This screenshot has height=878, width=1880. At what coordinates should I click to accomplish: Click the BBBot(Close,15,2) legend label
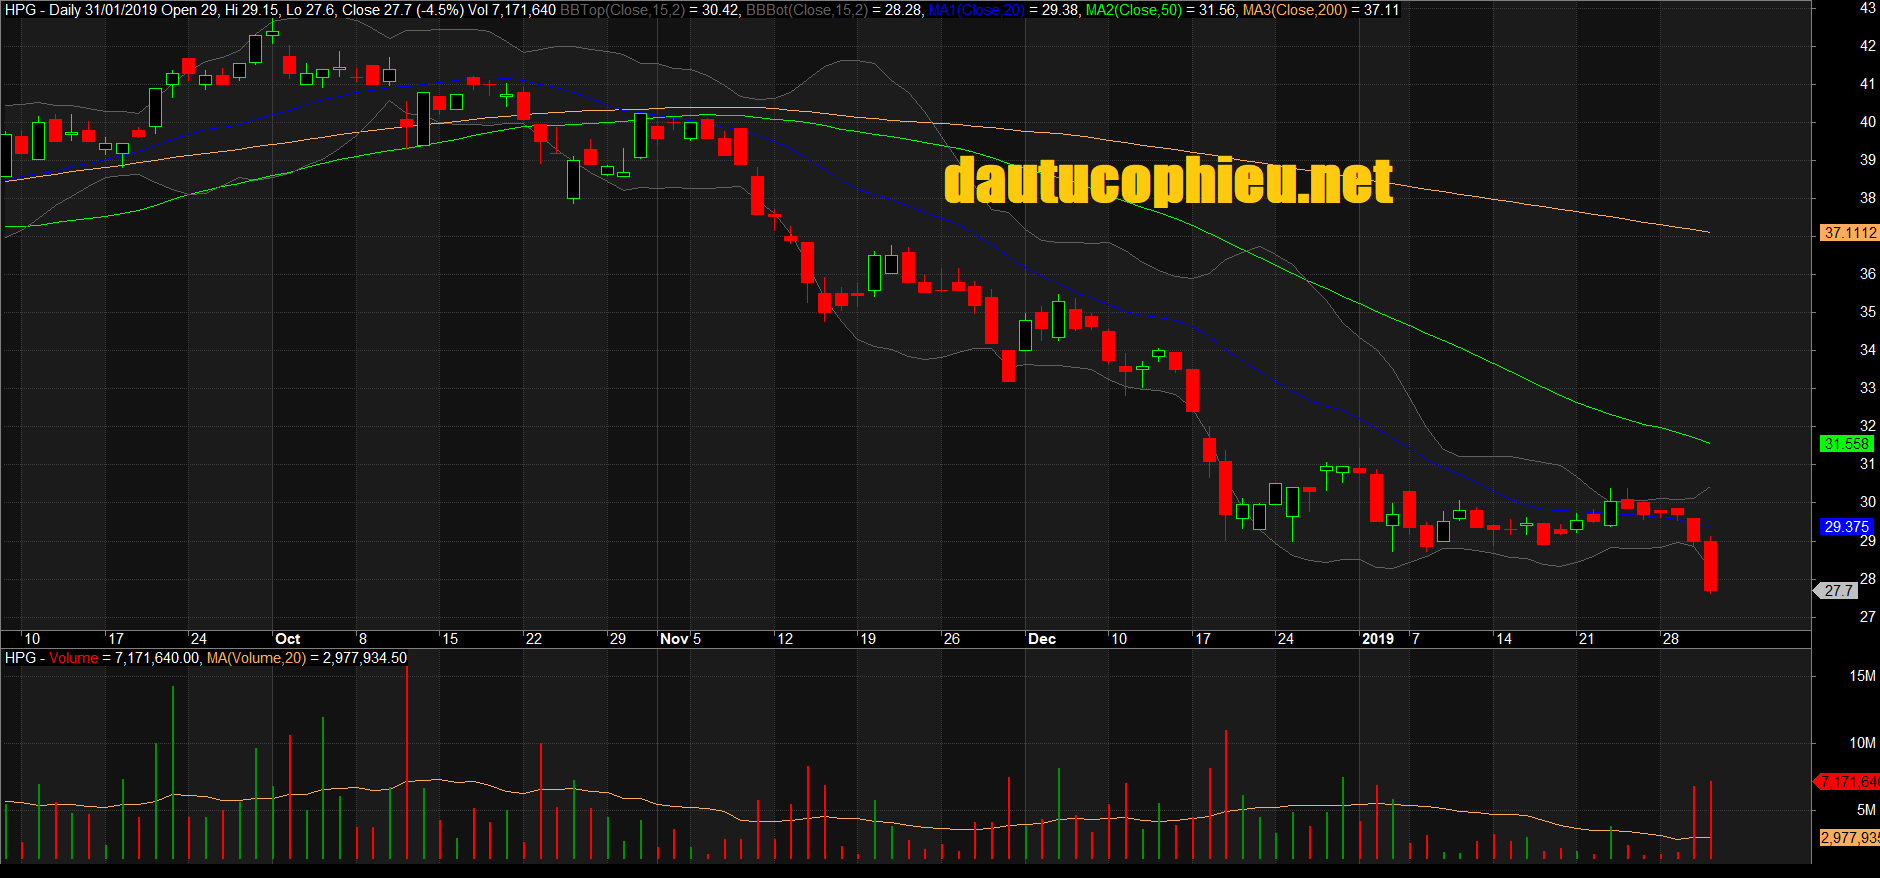806,10
